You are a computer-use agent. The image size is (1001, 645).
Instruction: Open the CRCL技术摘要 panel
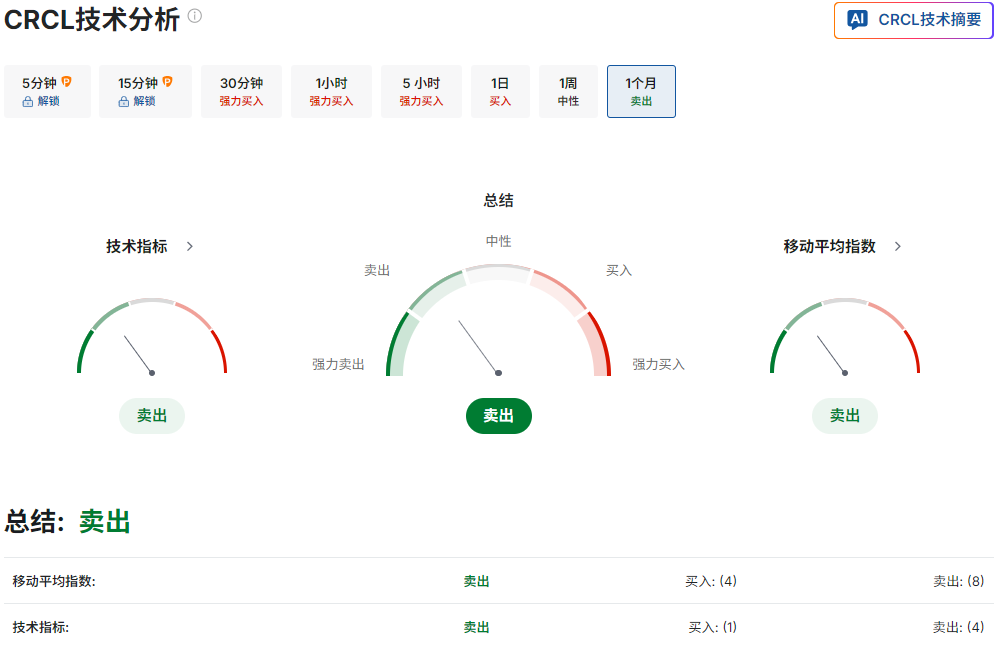click(x=912, y=20)
